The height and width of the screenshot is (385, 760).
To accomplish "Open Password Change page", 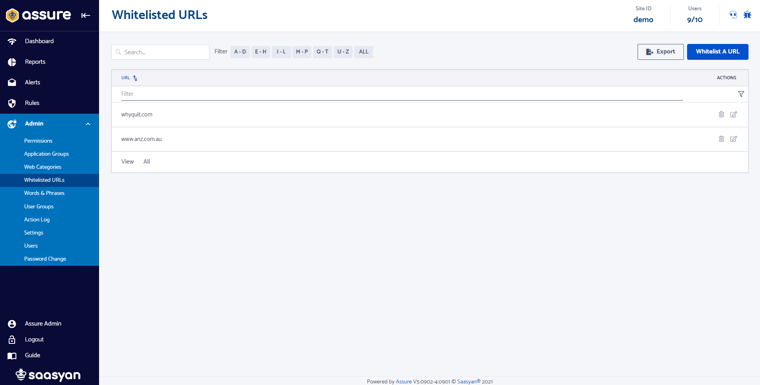I will tap(45, 259).
